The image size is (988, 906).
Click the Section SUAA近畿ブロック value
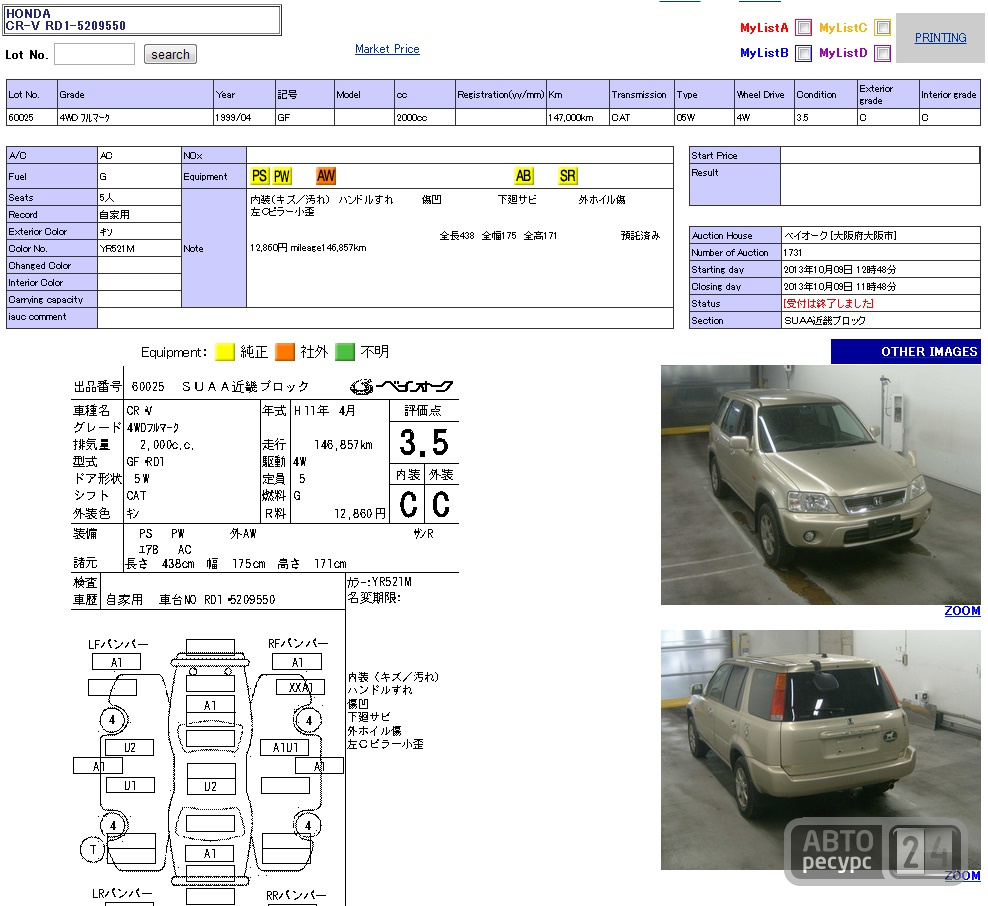click(x=824, y=320)
